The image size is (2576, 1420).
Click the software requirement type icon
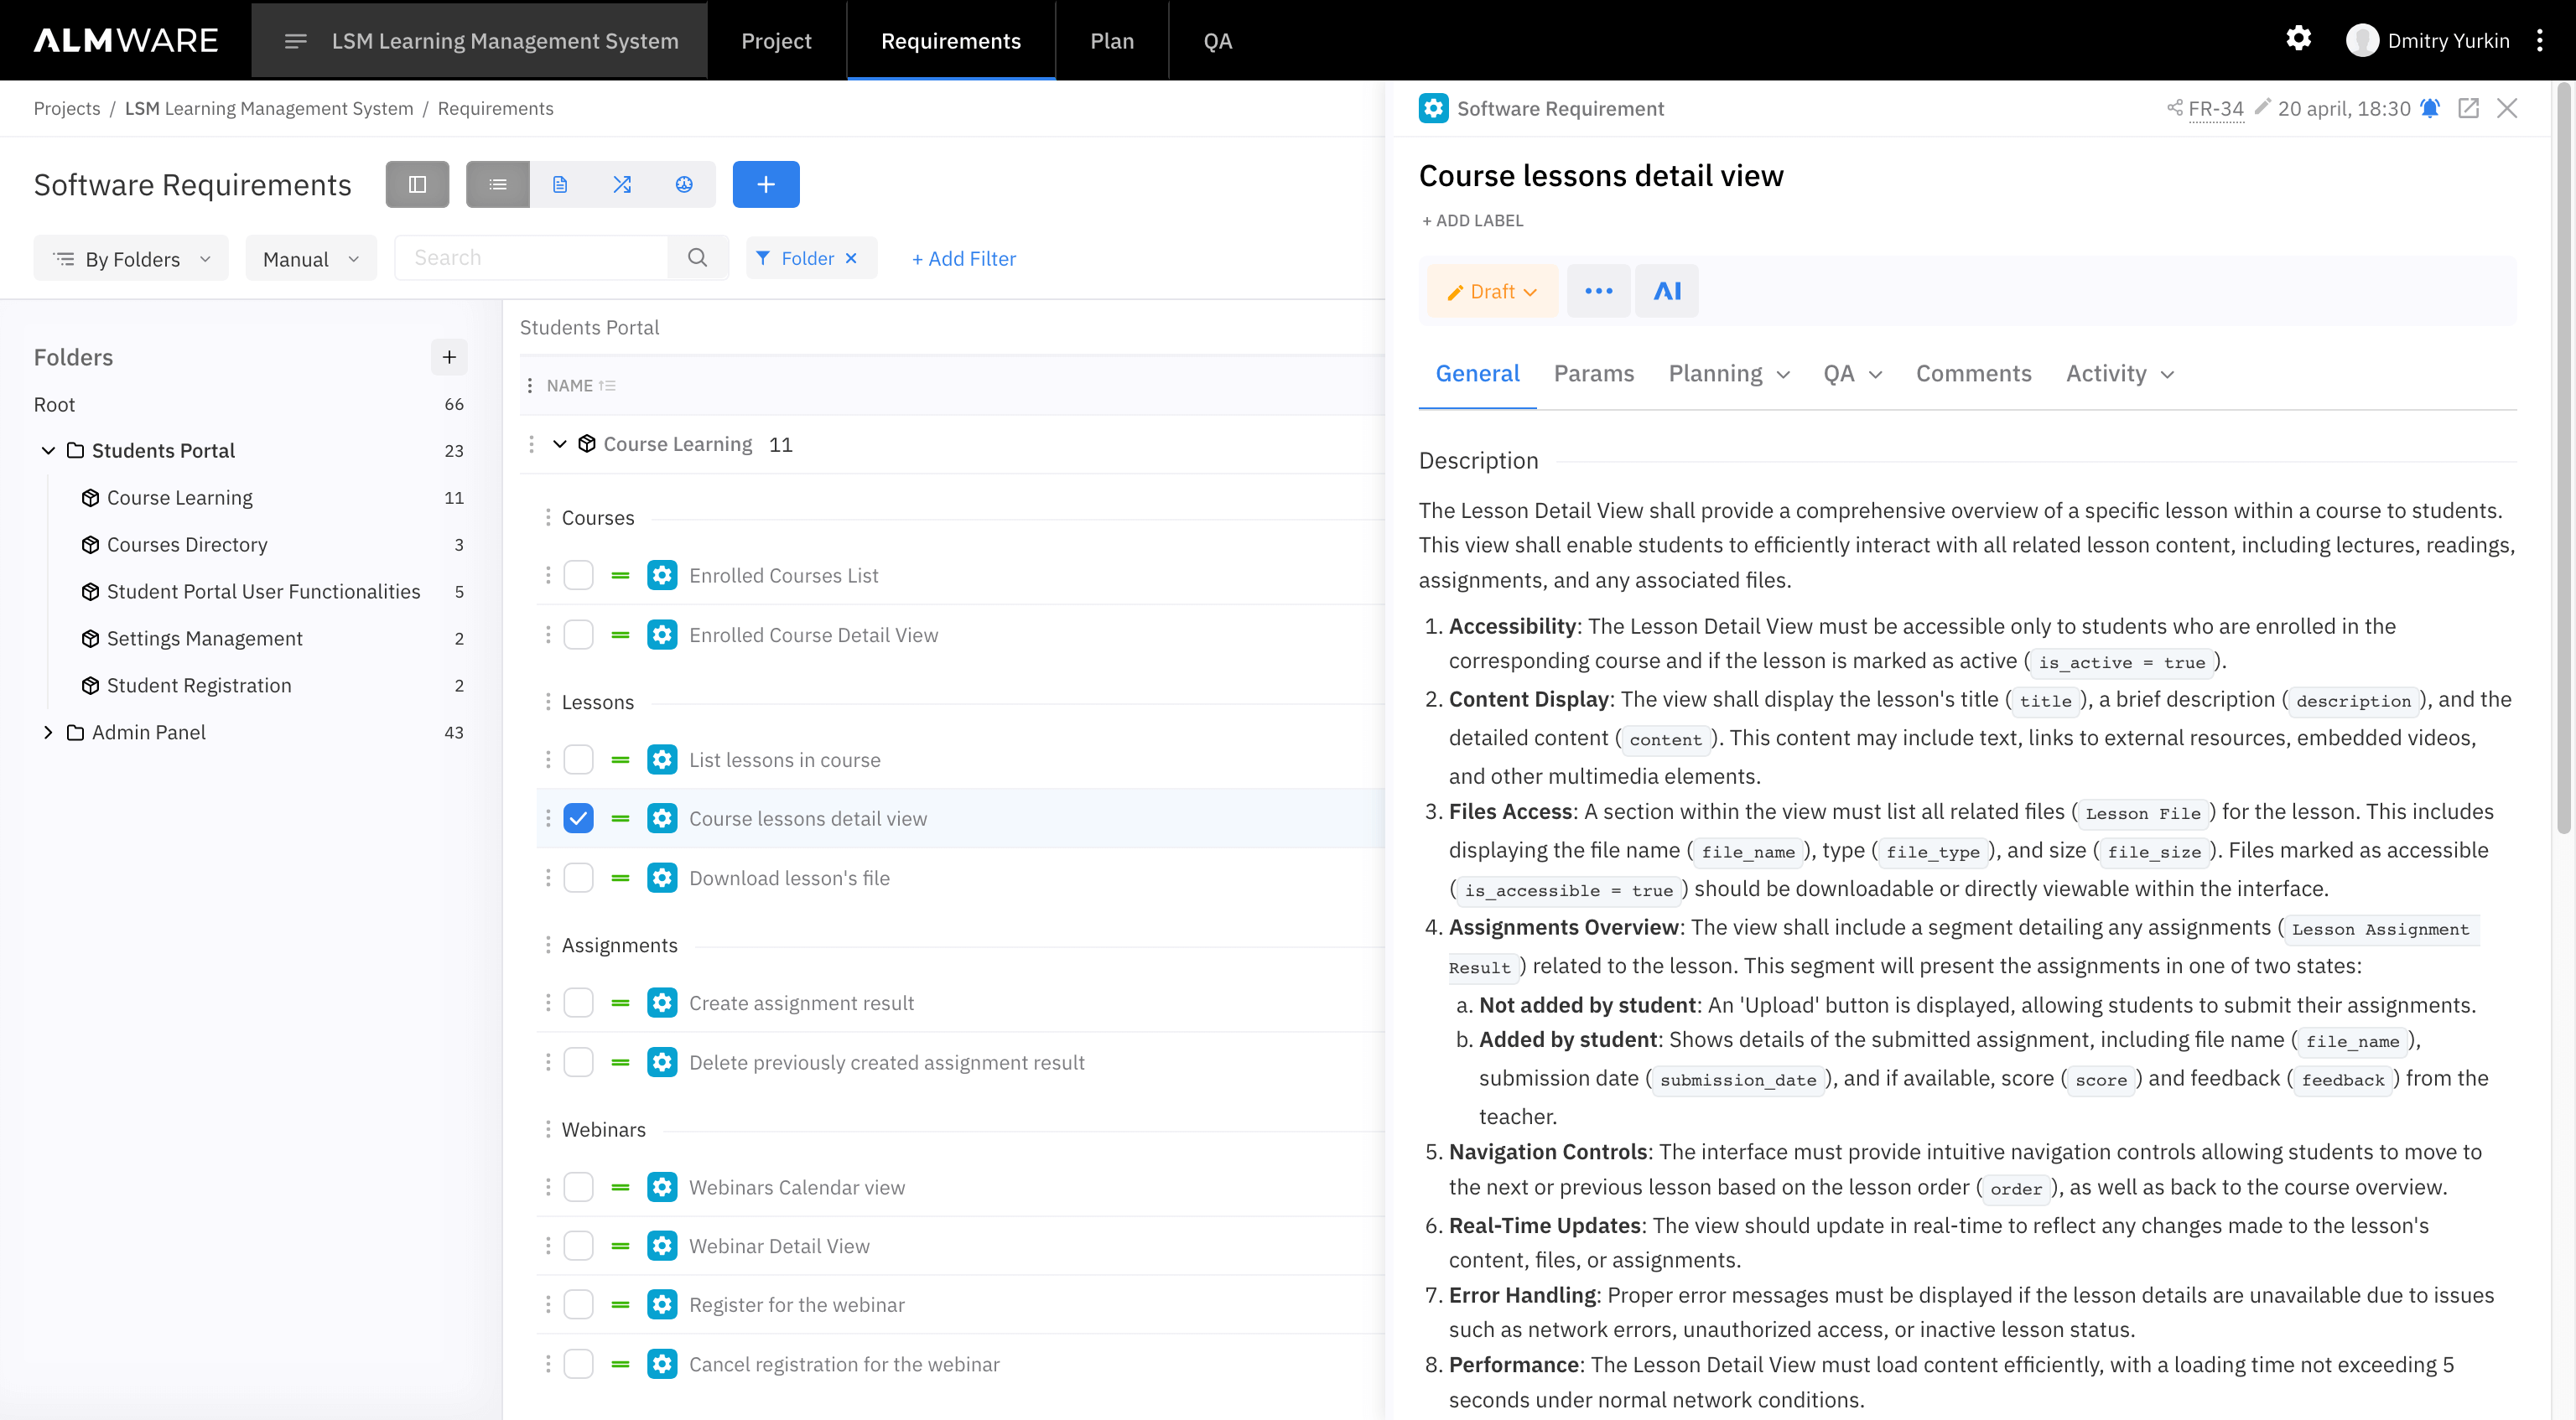pos(1434,108)
